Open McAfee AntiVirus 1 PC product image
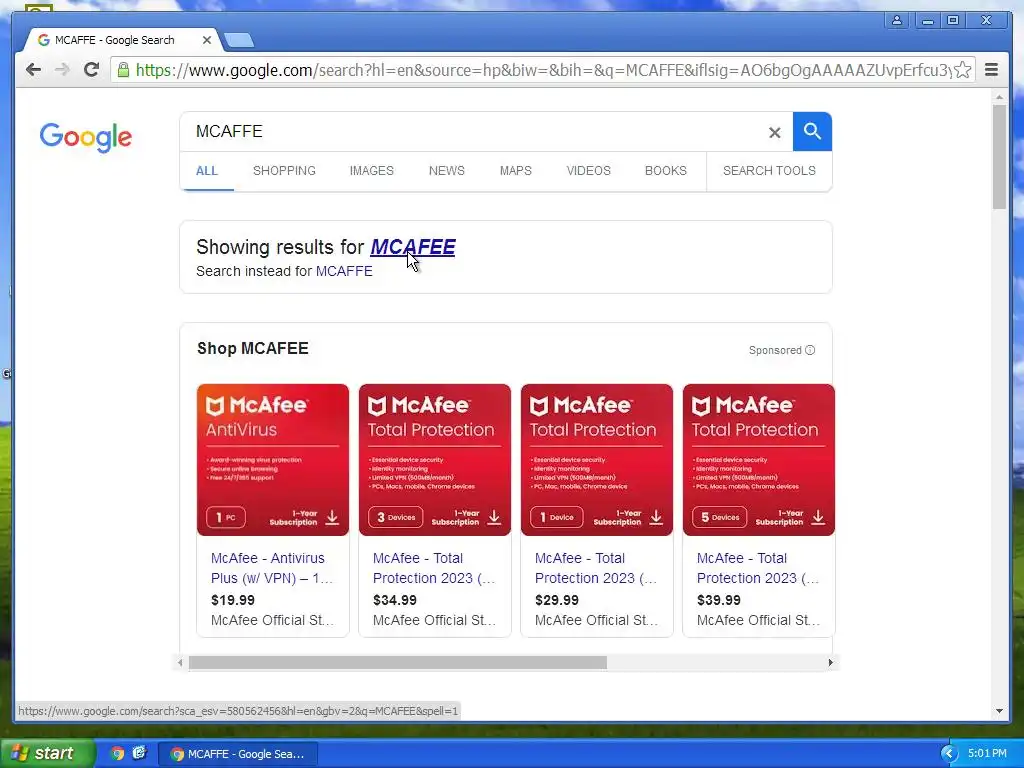This screenshot has width=1024, height=768. pyautogui.click(x=273, y=460)
